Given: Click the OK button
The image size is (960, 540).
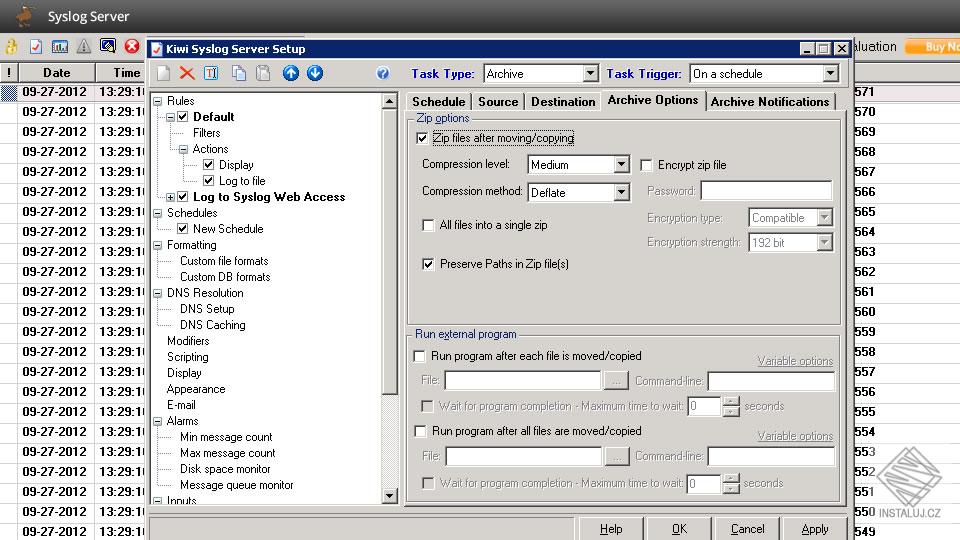Looking at the screenshot, I should click(x=679, y=529).
